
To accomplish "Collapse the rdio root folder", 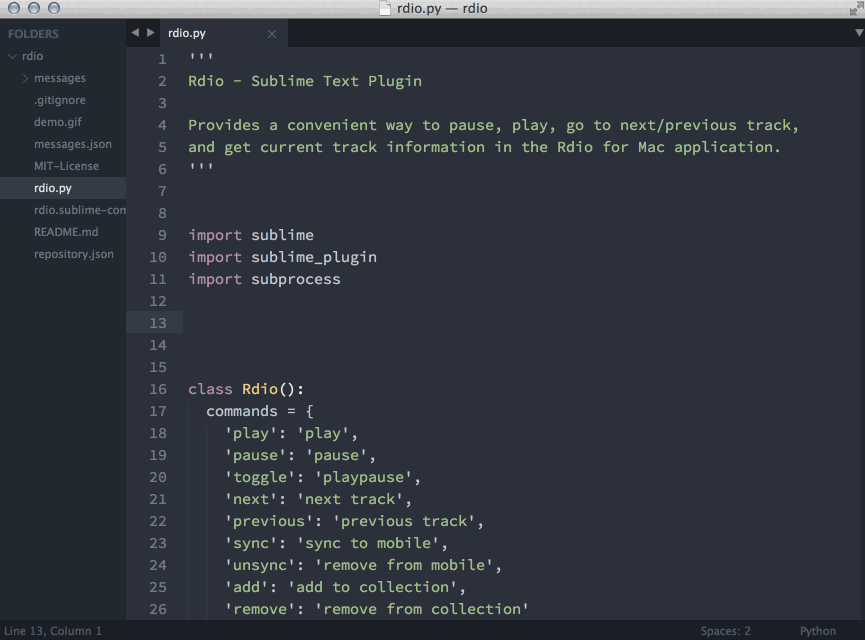I will tap(12, 56).
